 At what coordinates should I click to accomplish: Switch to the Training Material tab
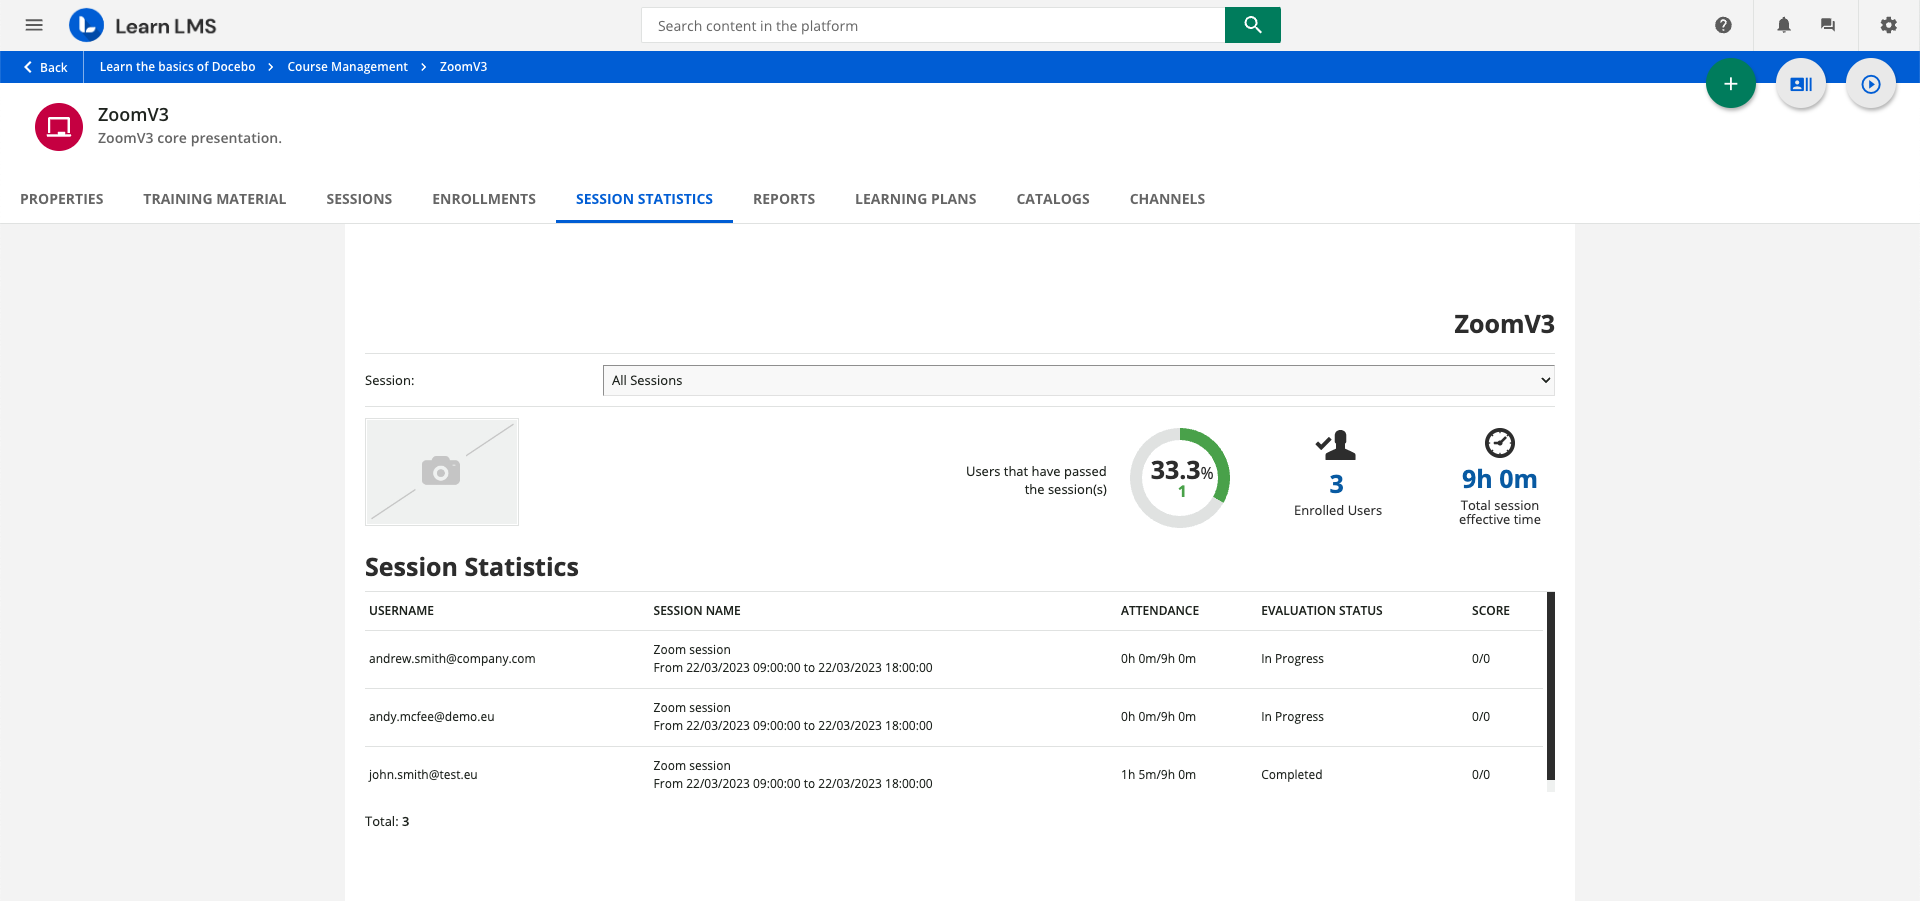(x=215, y=199)
